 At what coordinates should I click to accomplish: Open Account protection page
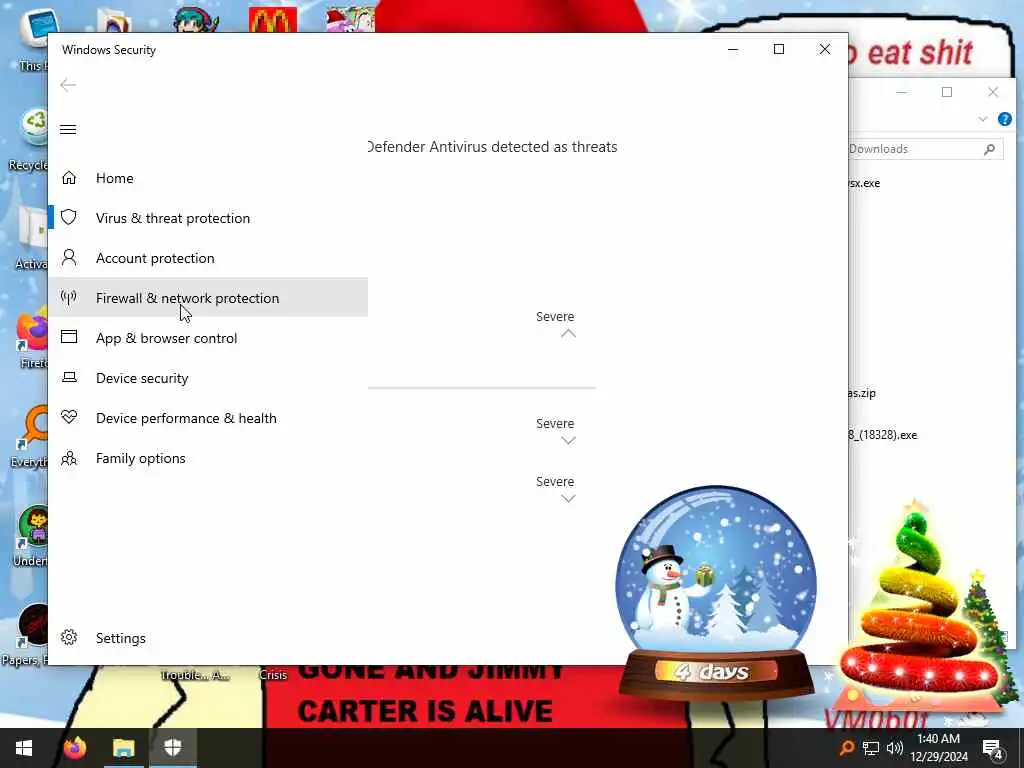point(208,258)
